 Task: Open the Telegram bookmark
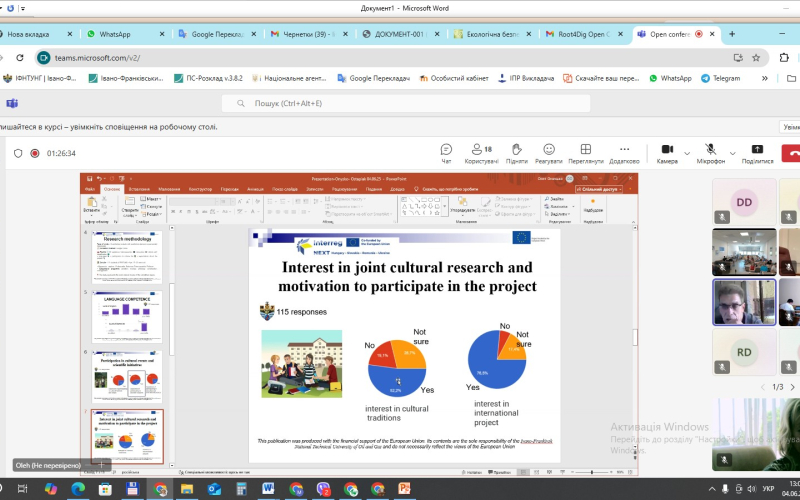tap(720, 78)
